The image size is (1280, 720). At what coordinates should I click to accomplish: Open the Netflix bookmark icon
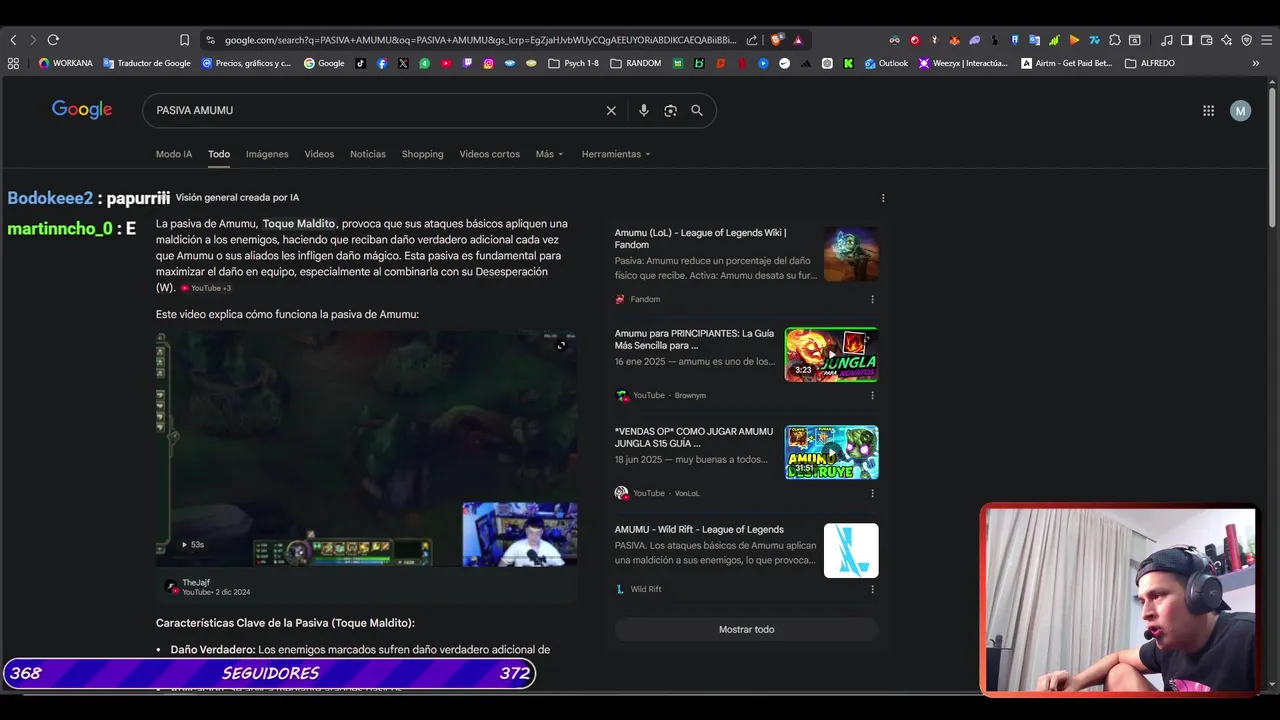(741, 63)
